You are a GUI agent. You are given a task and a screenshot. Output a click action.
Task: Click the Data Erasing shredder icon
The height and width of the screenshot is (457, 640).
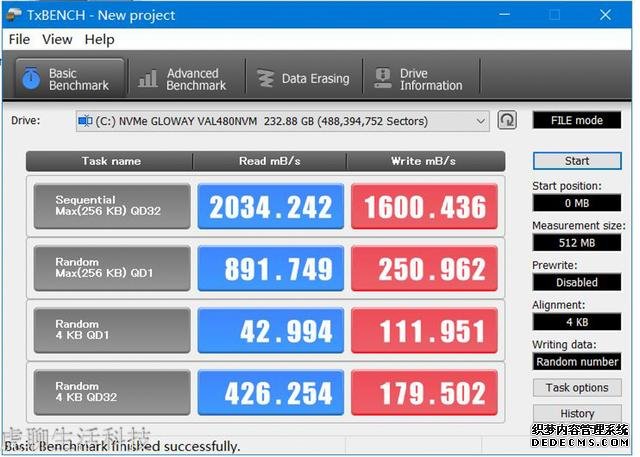(266, 78)
